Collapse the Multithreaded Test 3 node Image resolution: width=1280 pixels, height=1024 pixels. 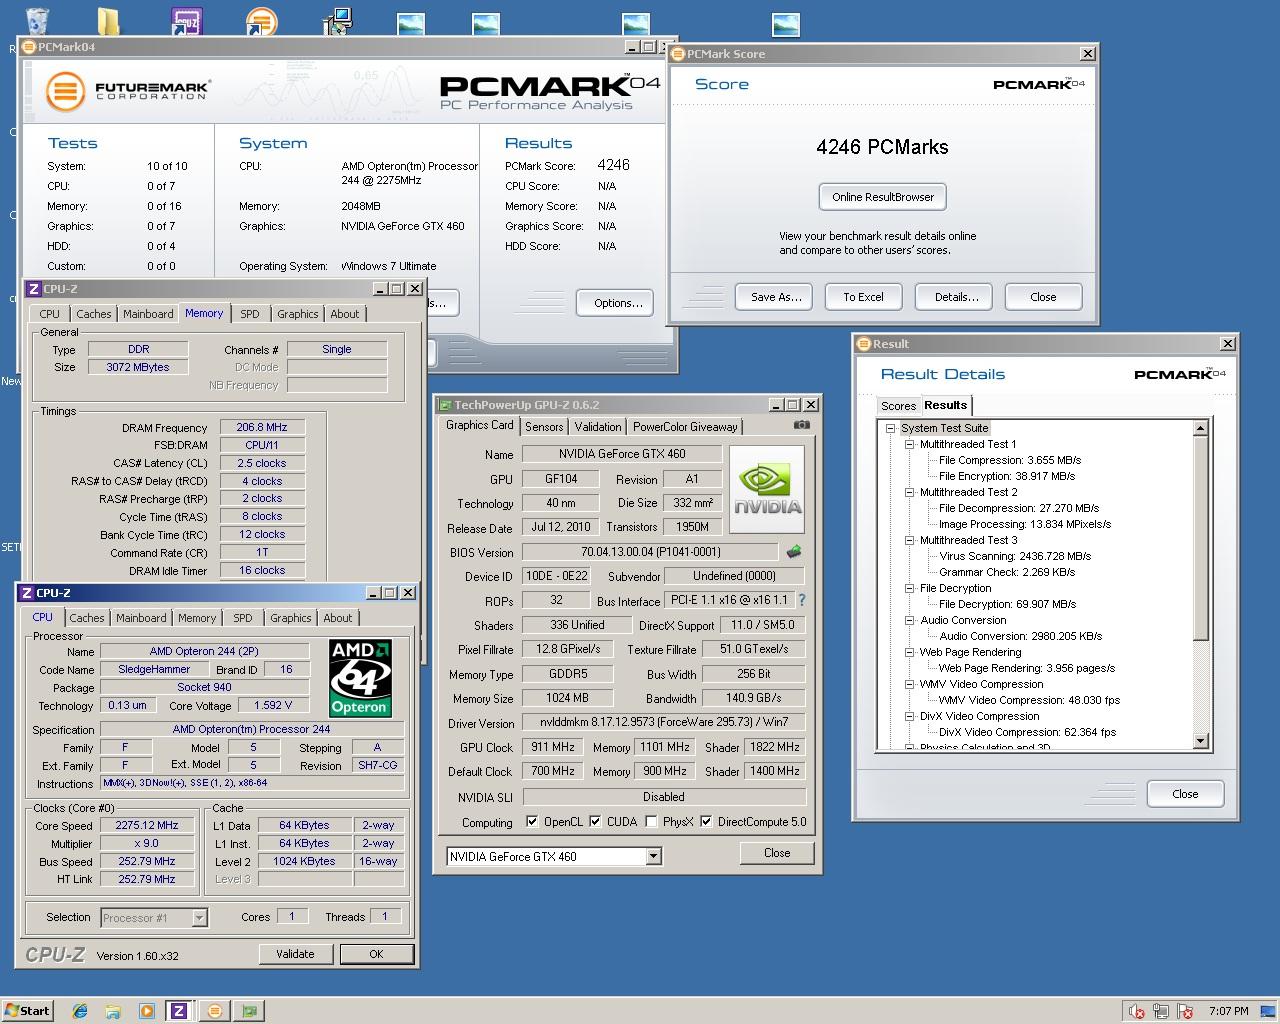[909, 540]
